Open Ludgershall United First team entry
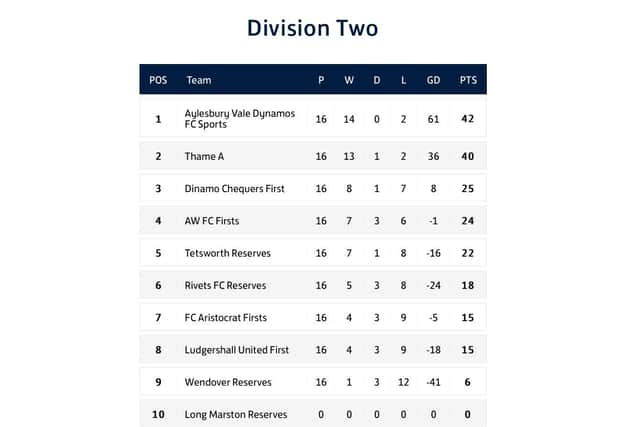This screenshot has height=427, width=640. pos(237,350)
